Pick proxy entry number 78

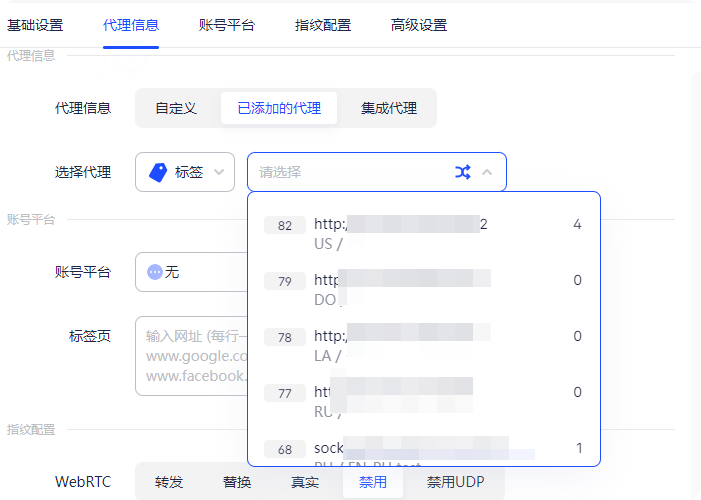pyautogui.click(x=423, y=345)
